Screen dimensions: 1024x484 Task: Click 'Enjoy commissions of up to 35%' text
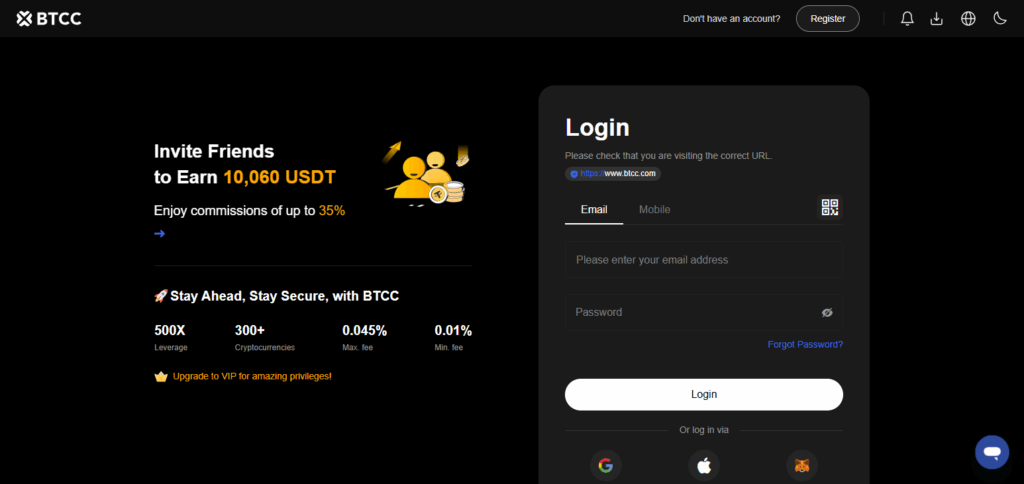tap(249, 211)
